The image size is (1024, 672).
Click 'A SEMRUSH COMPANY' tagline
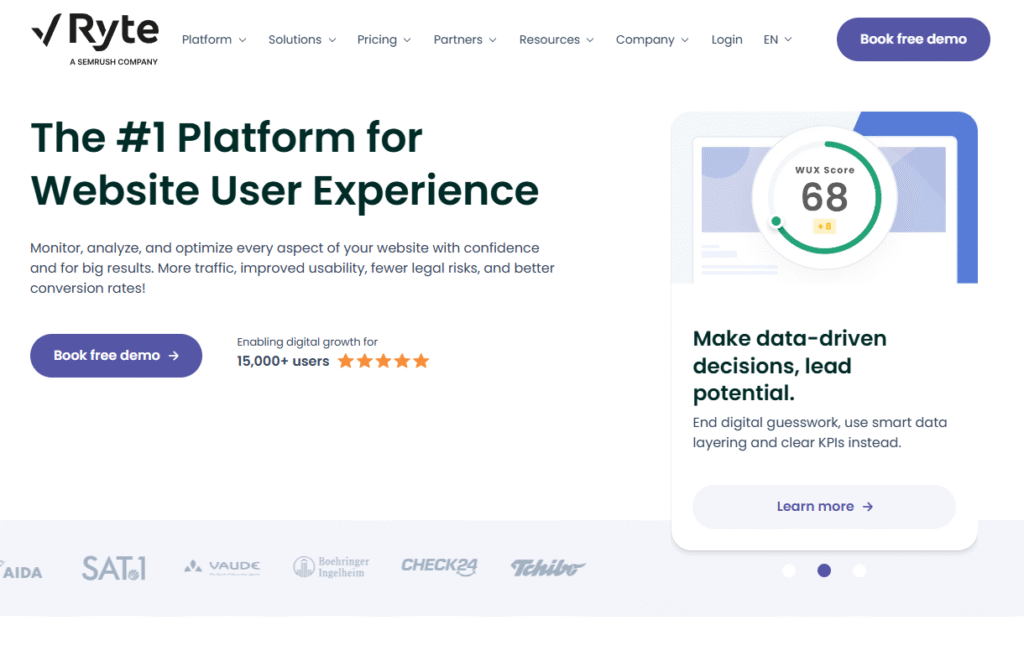click(114, 62)
